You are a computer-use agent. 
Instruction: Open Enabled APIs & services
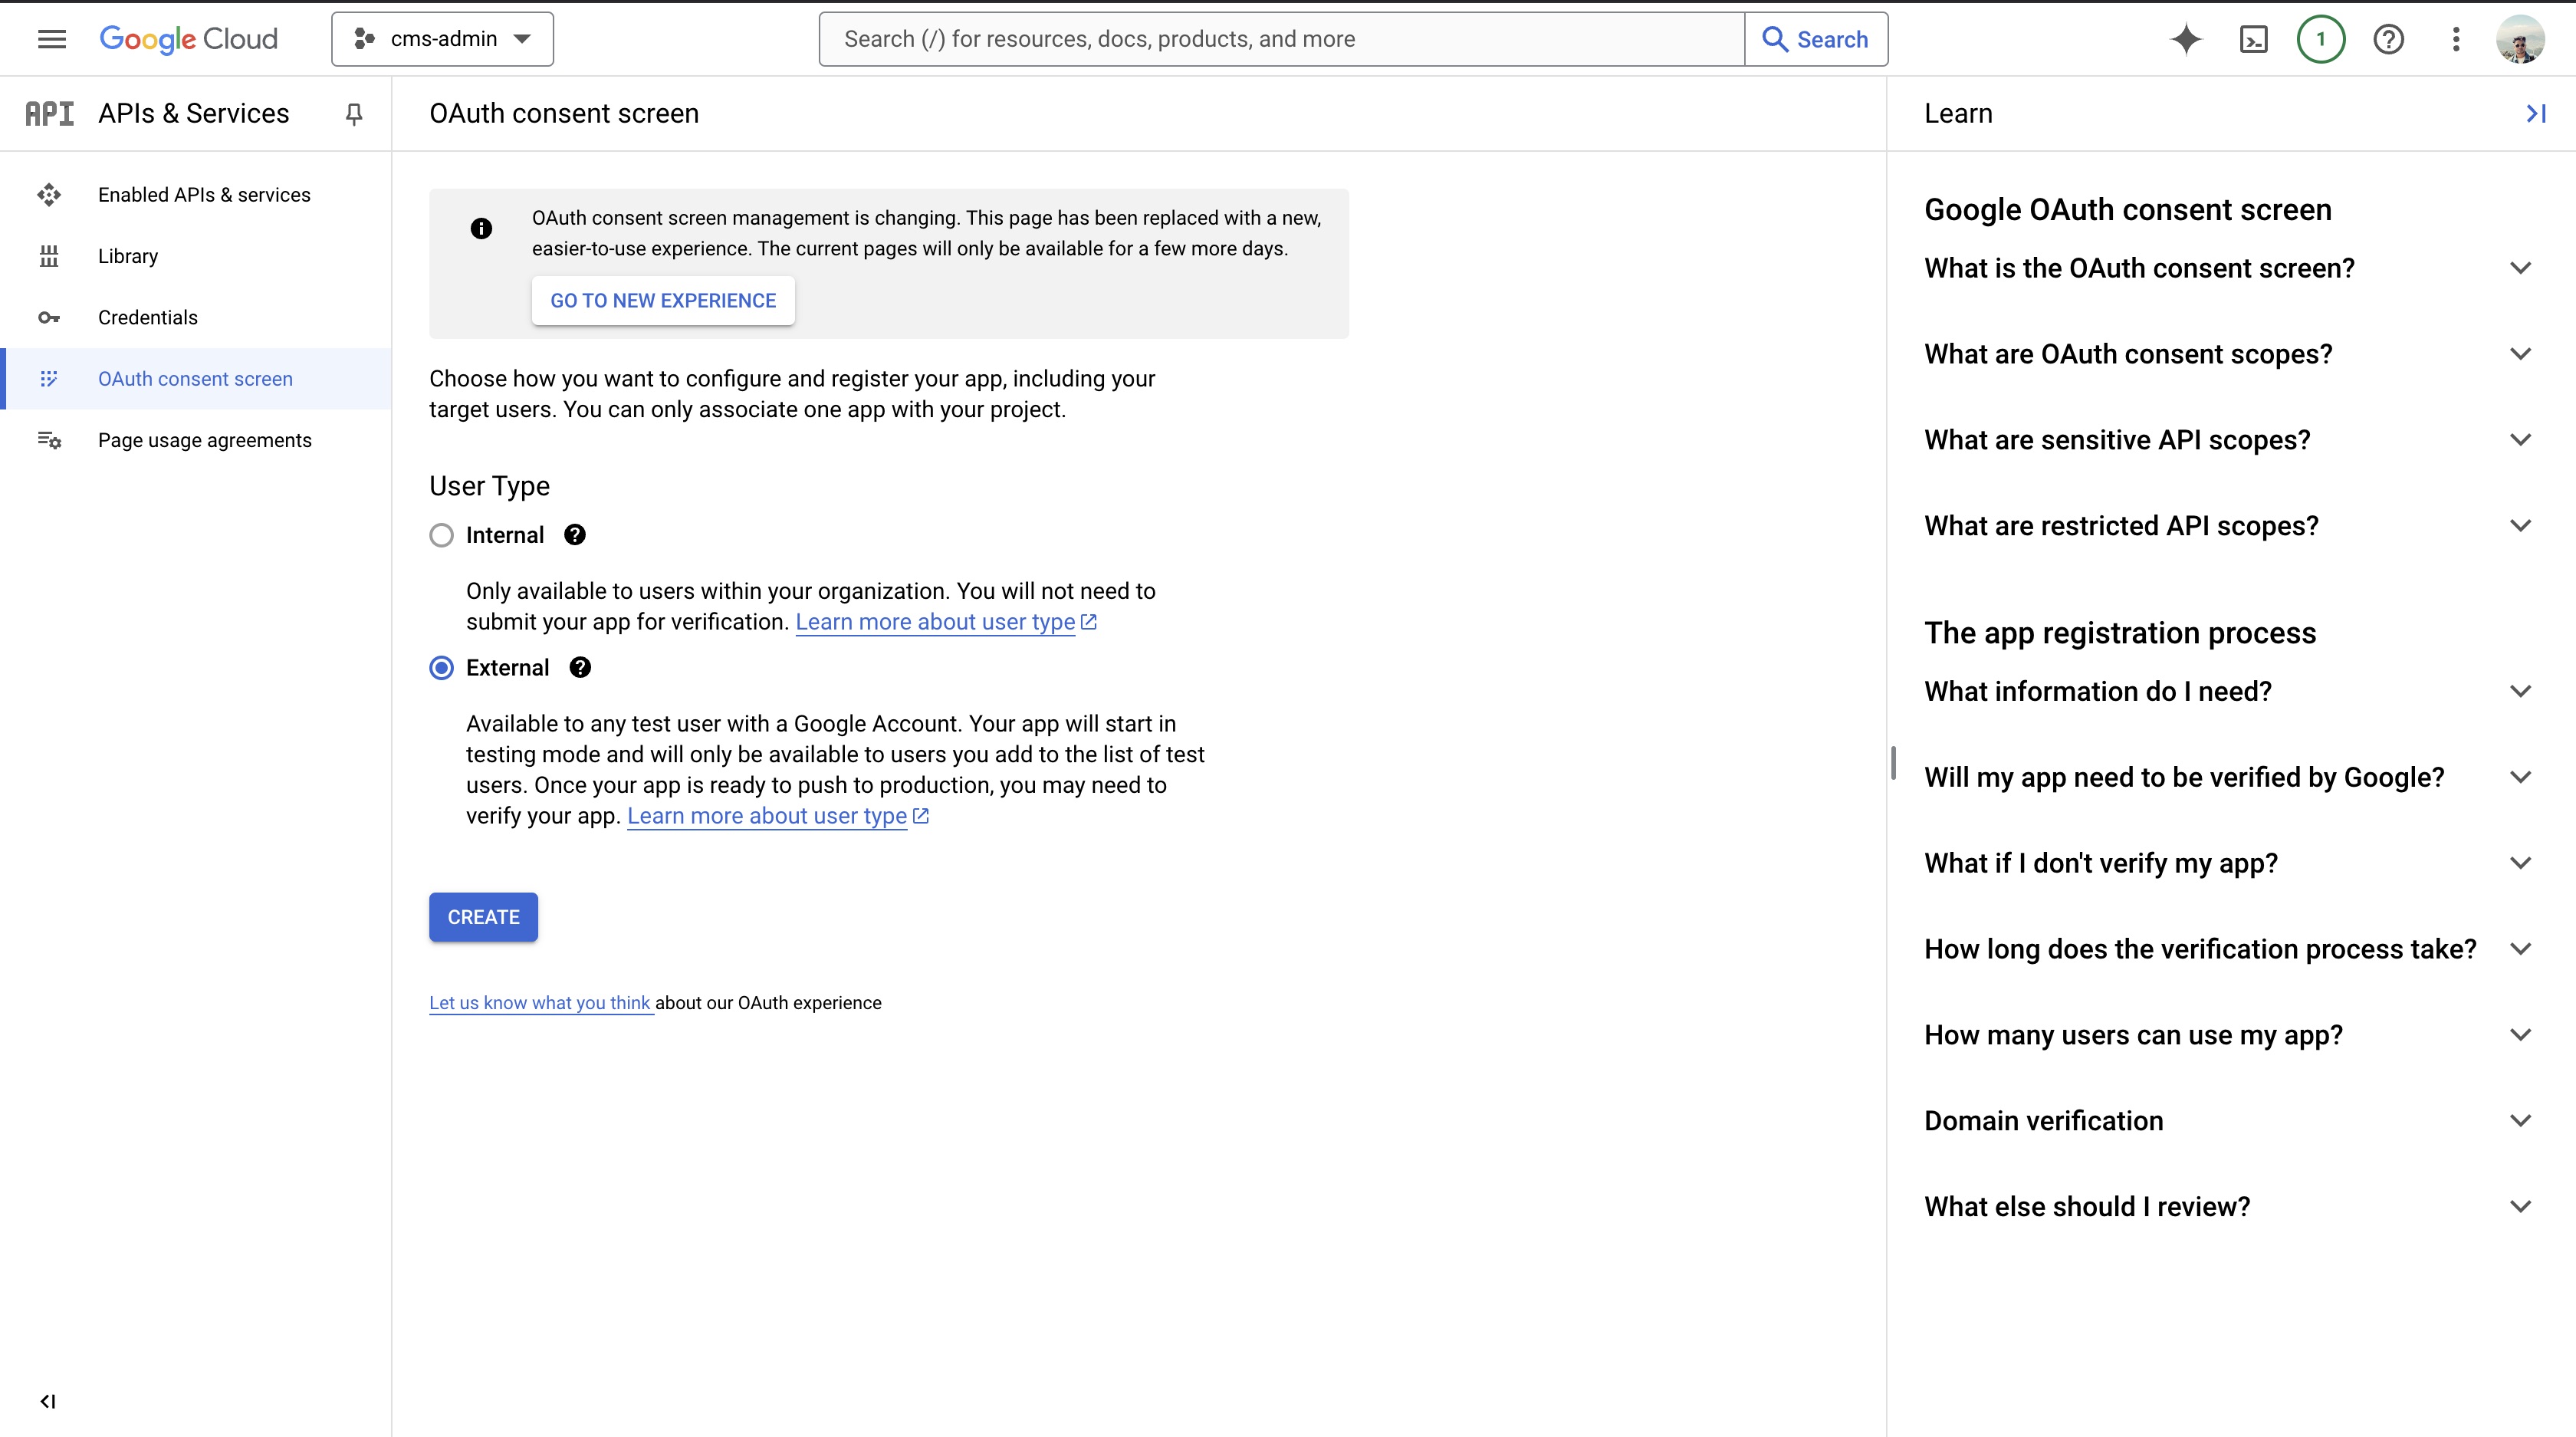click(x=203, y=194)
